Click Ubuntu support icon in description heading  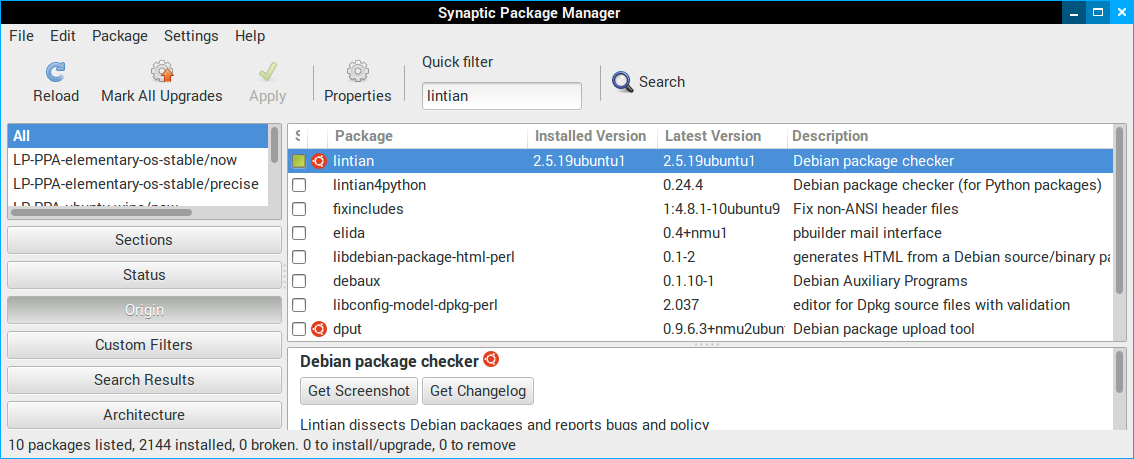(x=491, y=360)
